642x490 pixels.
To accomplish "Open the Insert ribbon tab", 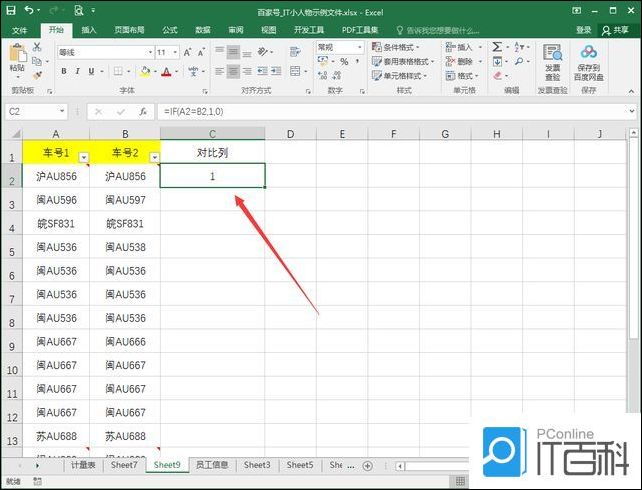I will tap(88, 30).
